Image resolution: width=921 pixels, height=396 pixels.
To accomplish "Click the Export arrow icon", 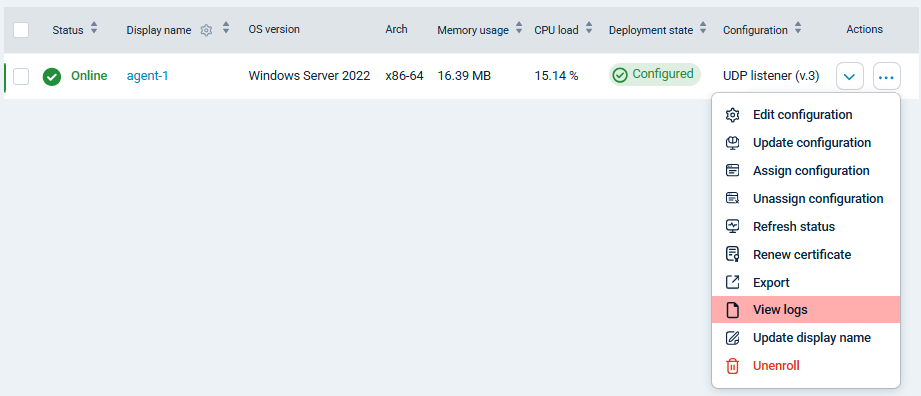I will [x=732, y=283].
